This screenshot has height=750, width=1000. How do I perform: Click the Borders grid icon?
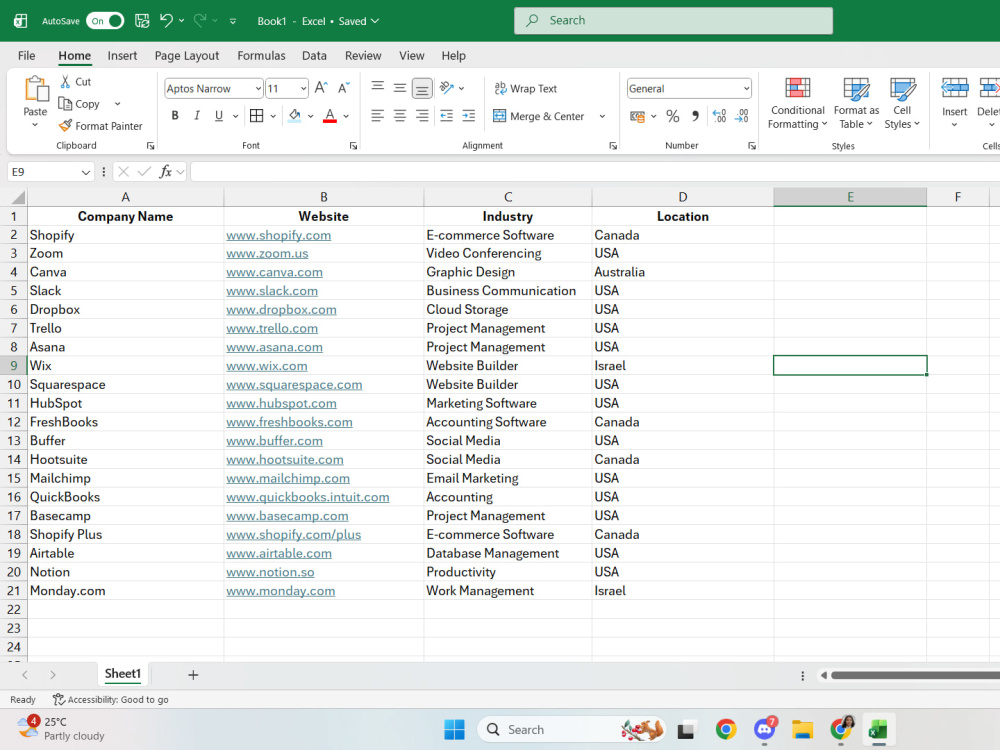[256, 115]
